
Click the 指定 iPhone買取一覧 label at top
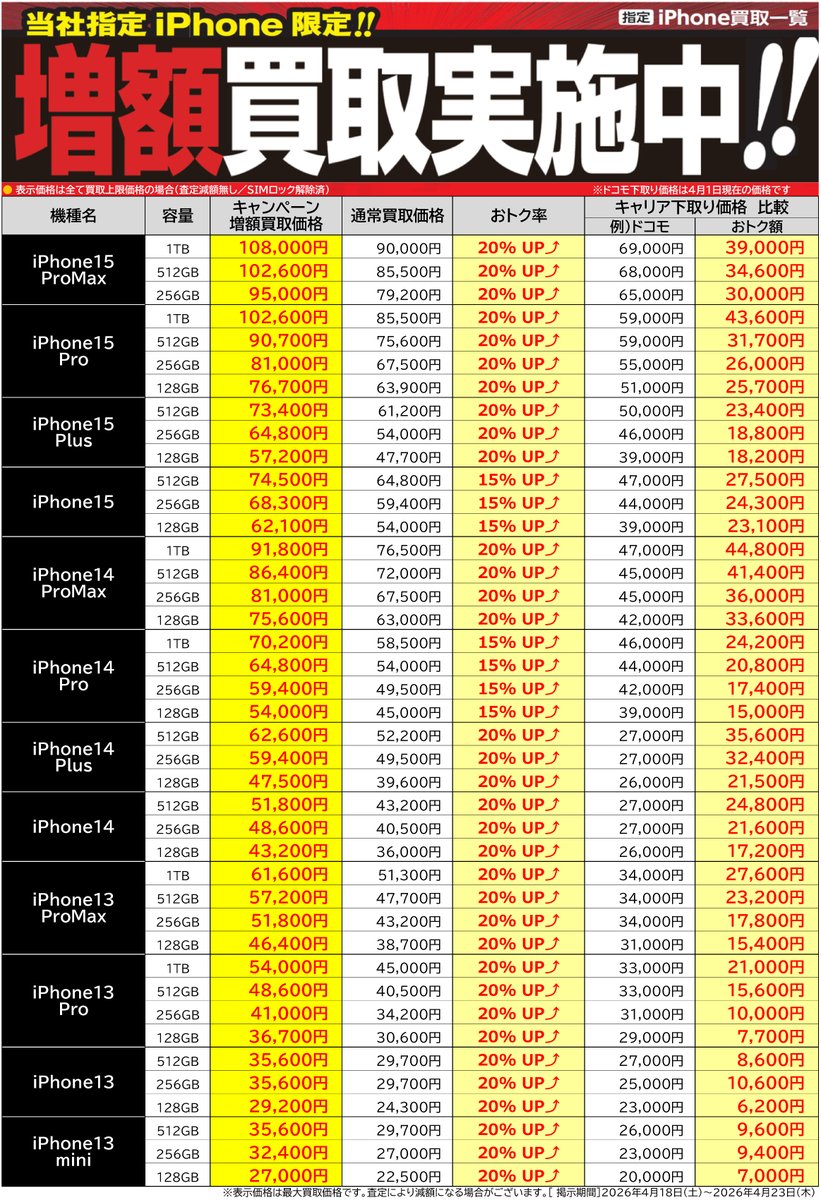pos(714,16)
